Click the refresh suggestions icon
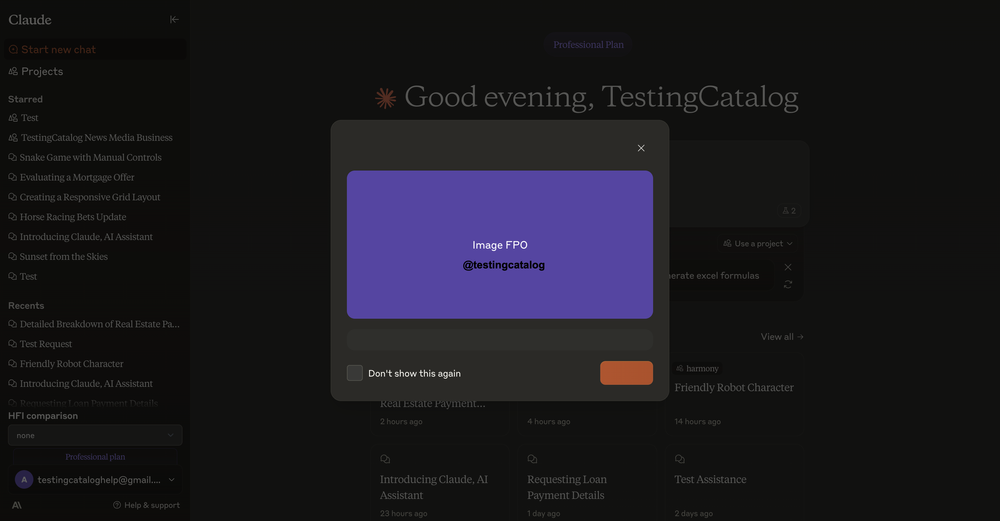 click(788, 285)
